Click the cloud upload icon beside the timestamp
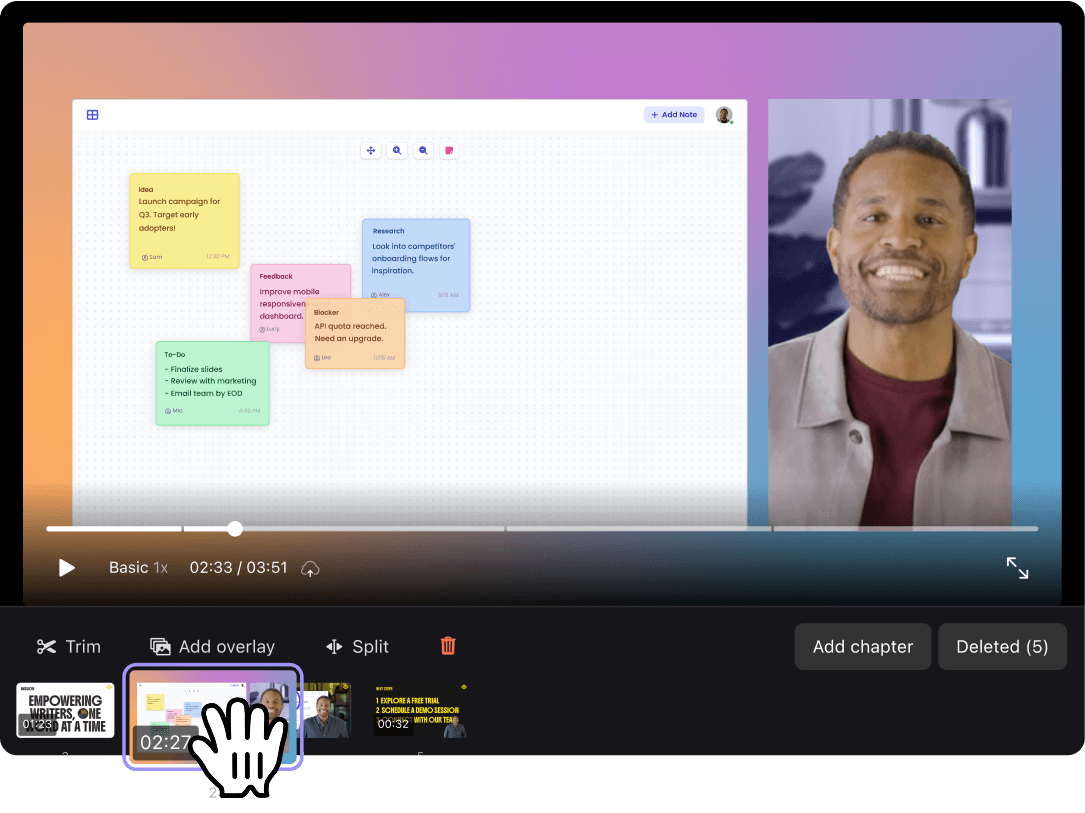The image size is (1085, 813). [311, 569]
